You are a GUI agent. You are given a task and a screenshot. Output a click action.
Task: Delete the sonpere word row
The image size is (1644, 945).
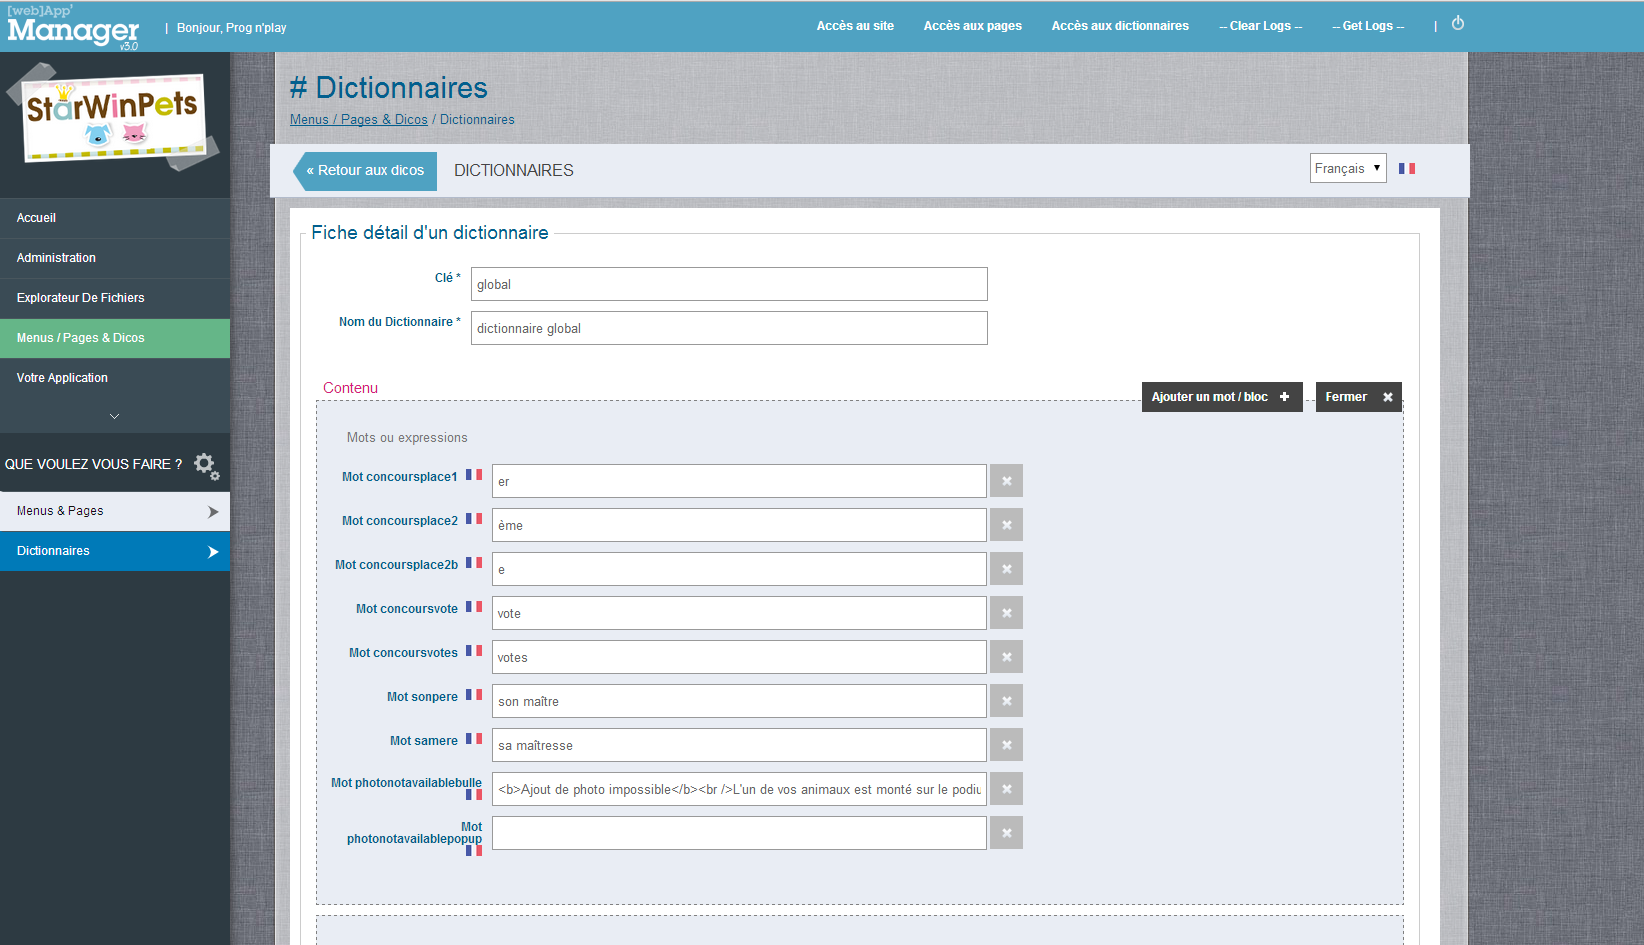tap(1006, 701)
